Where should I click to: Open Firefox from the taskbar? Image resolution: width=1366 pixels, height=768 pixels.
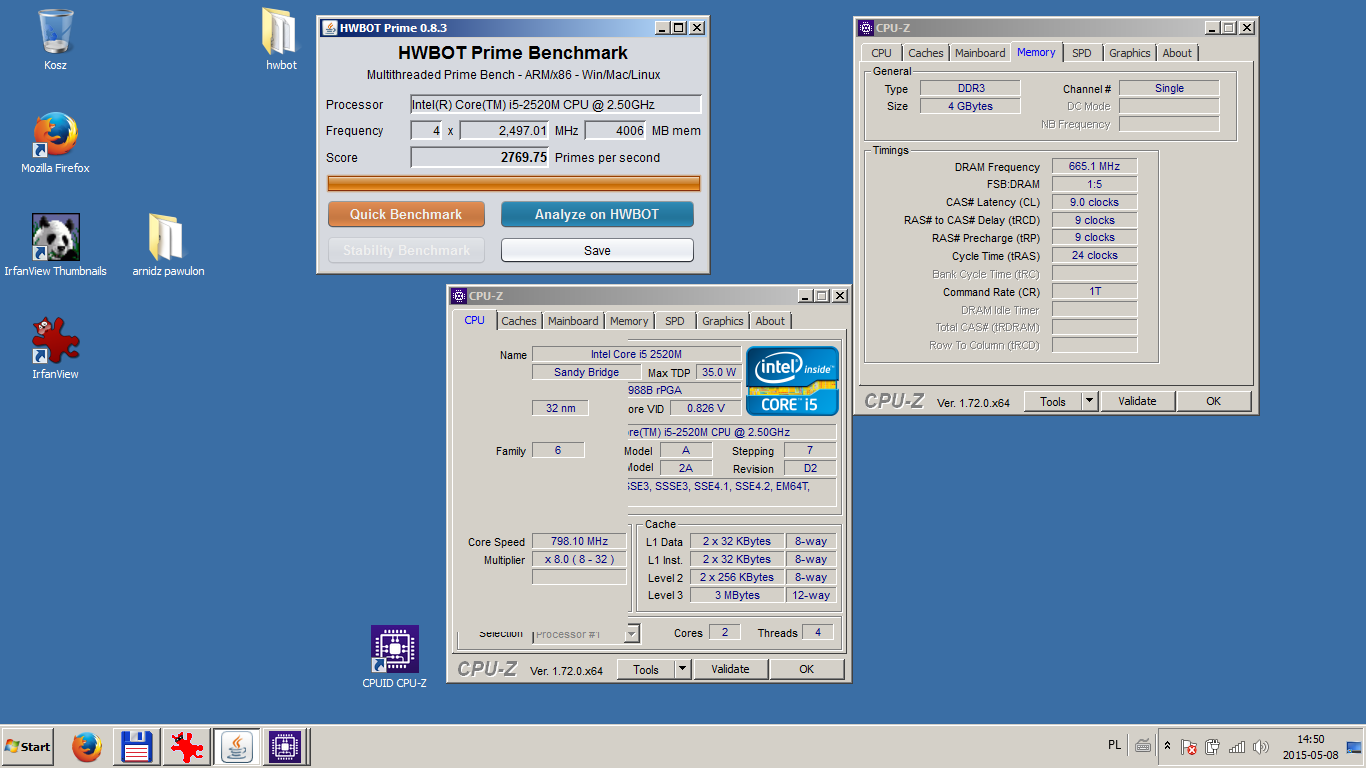[87, 747]
